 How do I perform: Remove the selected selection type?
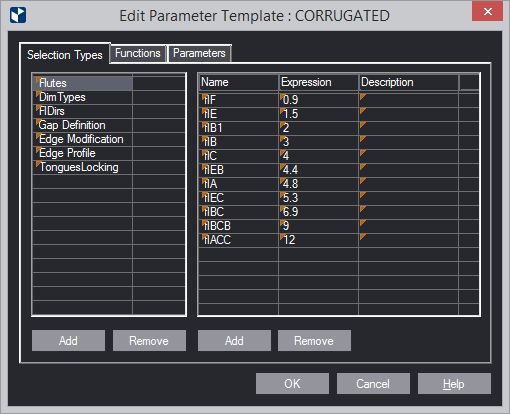[x=149, y=341]
